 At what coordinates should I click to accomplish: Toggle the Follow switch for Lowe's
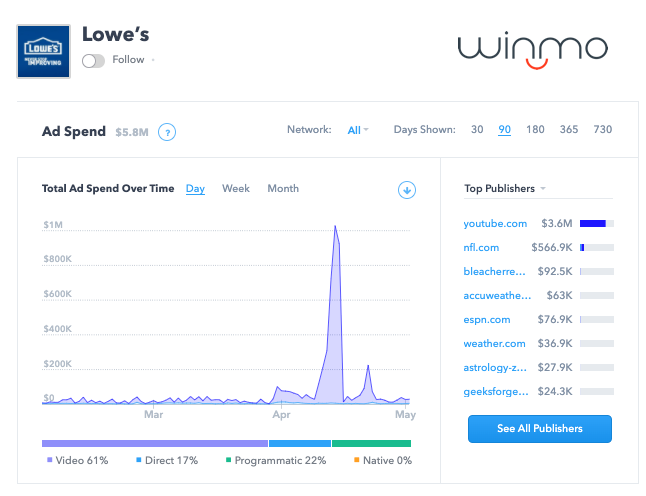coord(93,61)
